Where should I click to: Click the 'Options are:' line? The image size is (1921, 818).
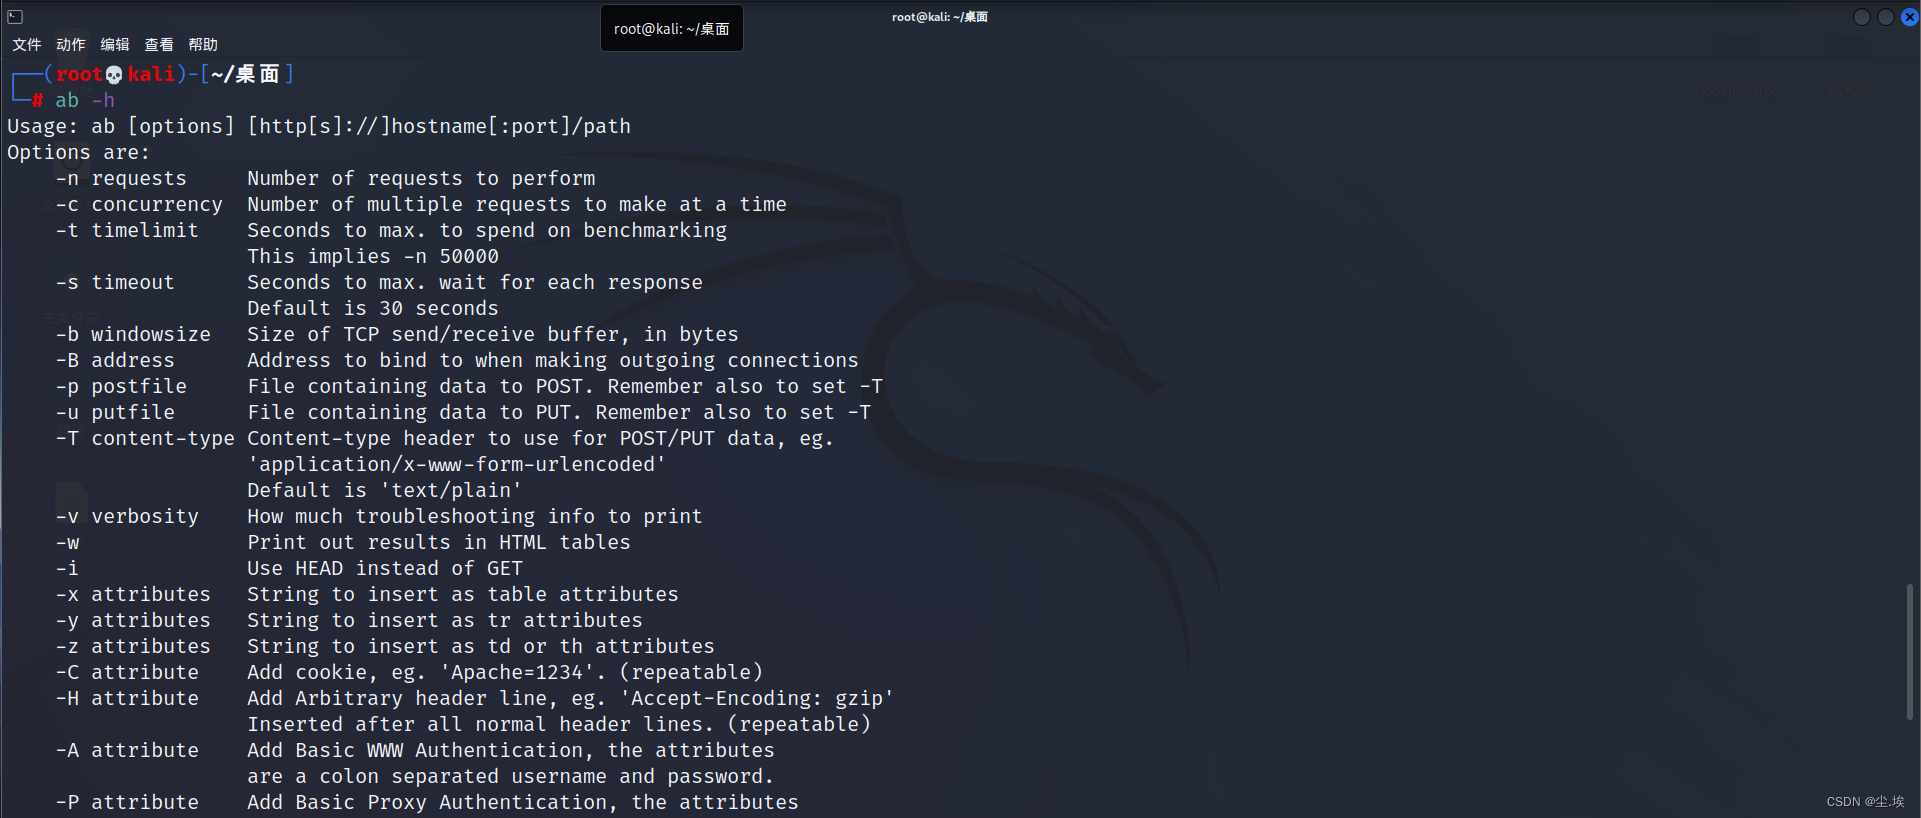point(78,152)
